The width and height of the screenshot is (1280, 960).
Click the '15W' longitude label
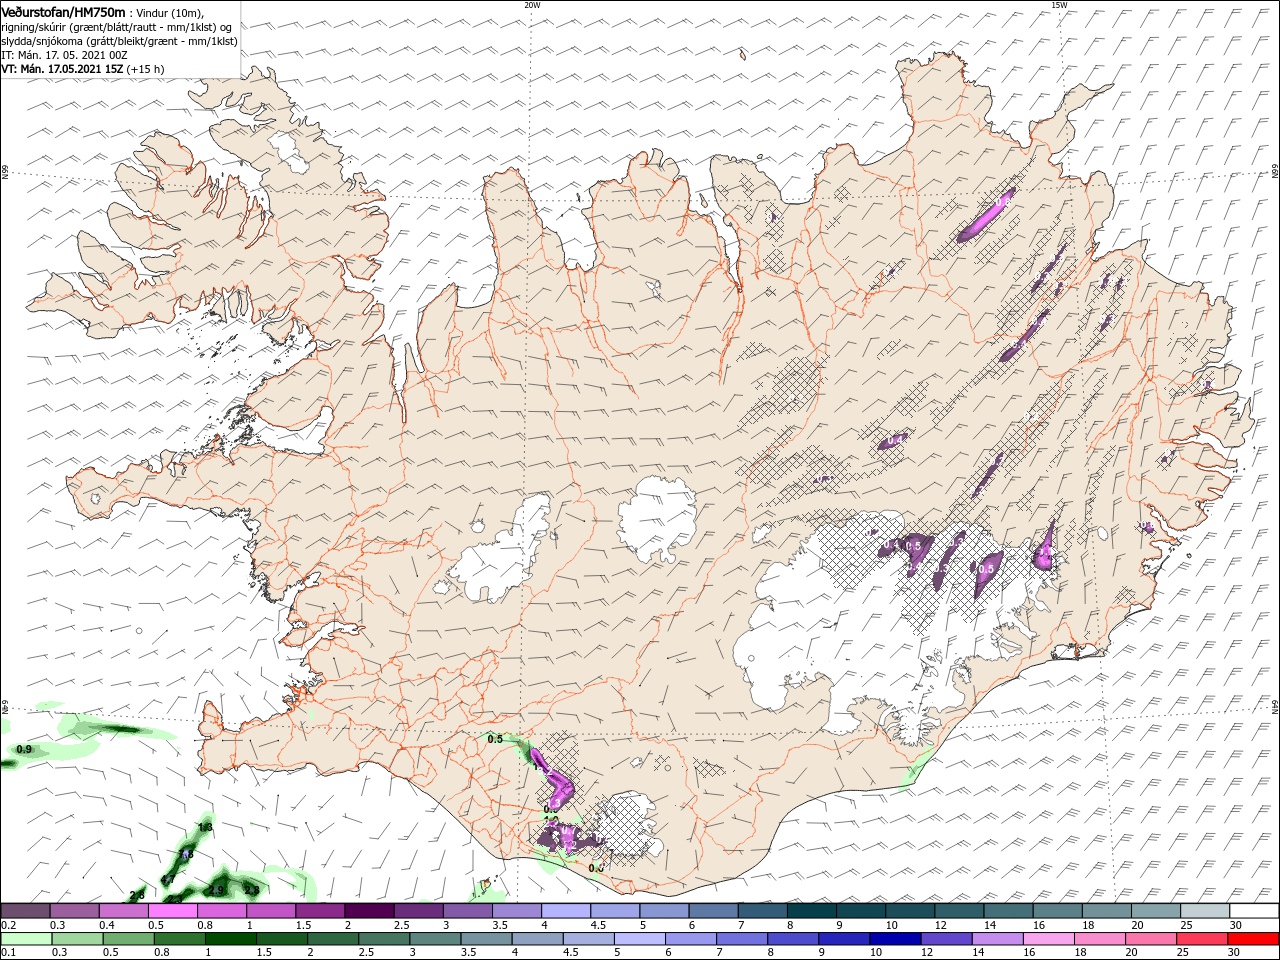(x=1059, y=5)
